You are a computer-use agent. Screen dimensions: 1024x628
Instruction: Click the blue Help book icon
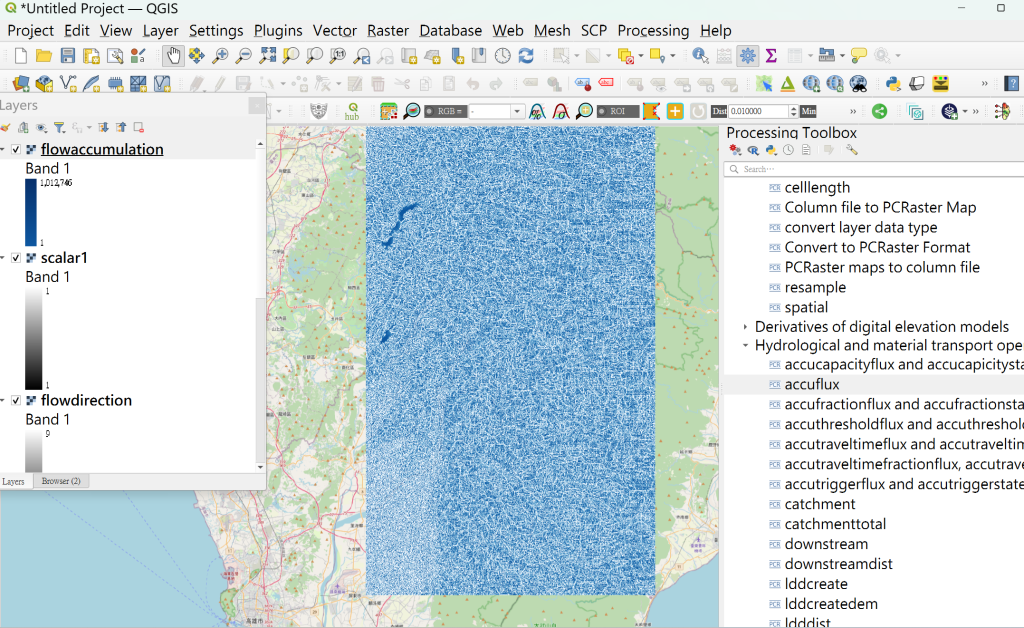click(1012, 84)
